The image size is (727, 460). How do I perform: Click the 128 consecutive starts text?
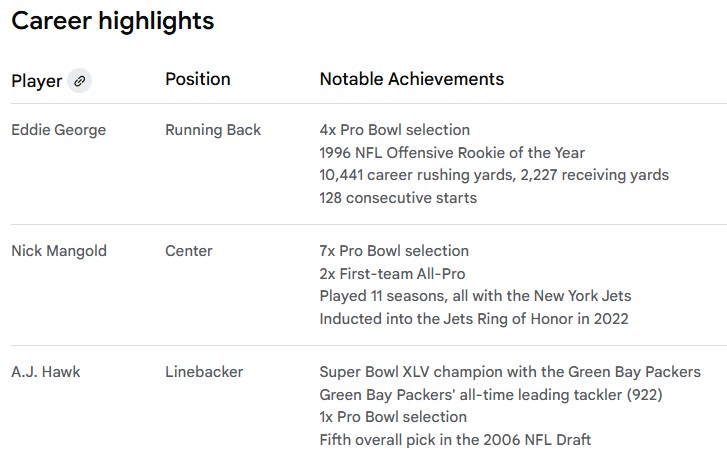[x=398, y=198]
